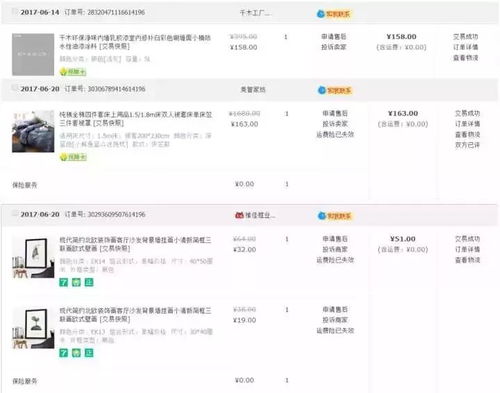Click the Tmall cat icon in the third order header
The width and height of the screenshot is (500, 393).
coord(239,215)
